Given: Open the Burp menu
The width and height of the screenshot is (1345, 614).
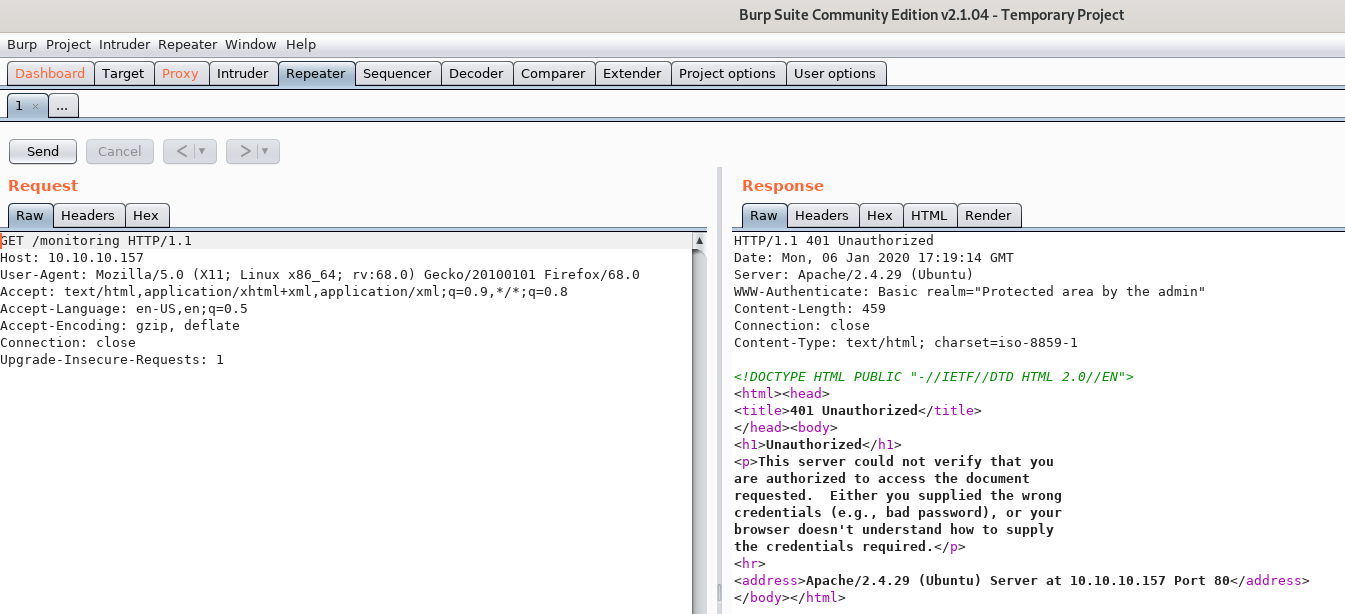Looking at the screenshot, I should tap(22, 44).
